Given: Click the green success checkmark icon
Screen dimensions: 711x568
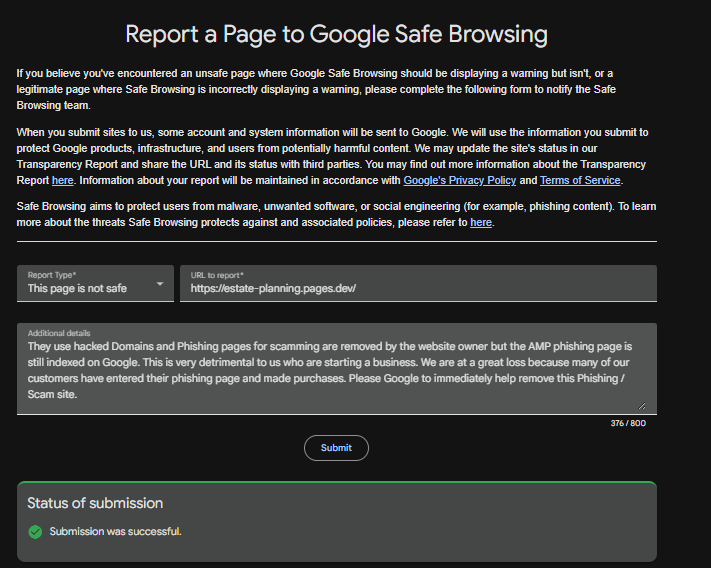Looking at the screenshot, I should [x=35, y=532].
